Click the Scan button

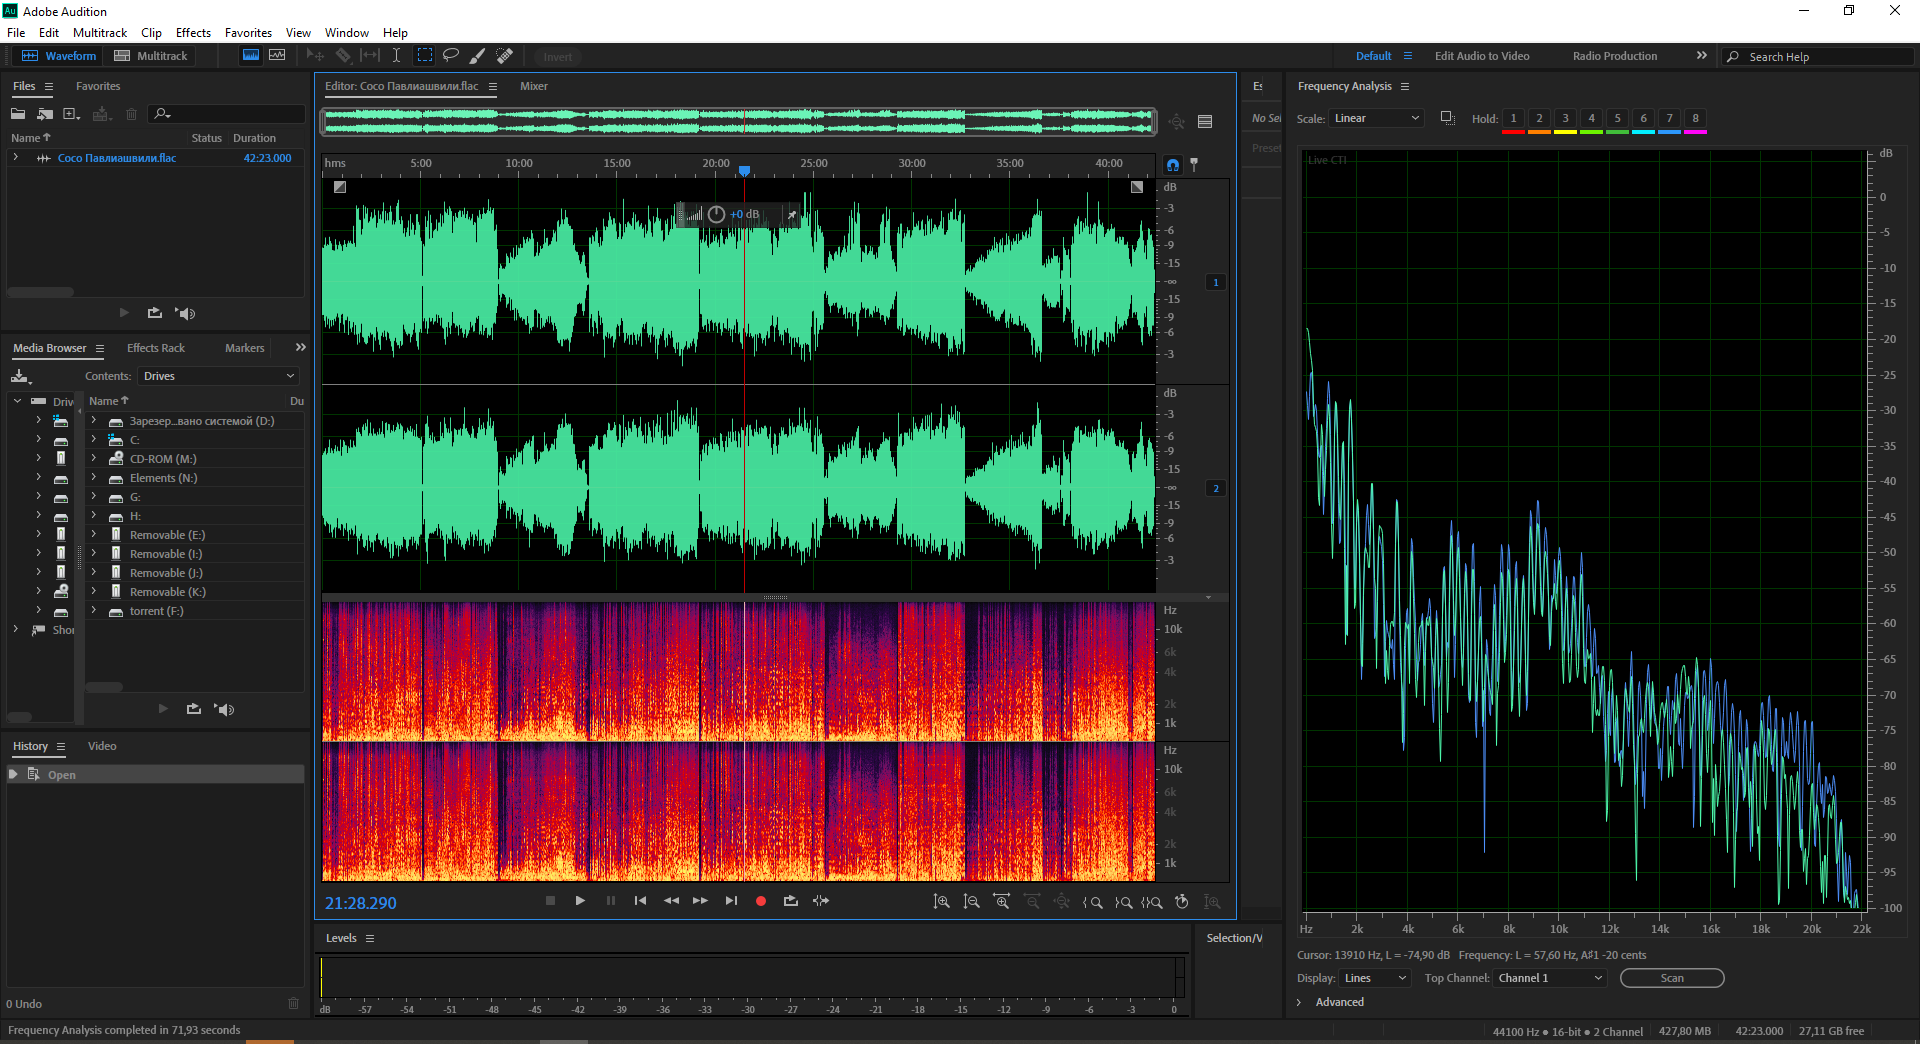tap(1671, 978)
